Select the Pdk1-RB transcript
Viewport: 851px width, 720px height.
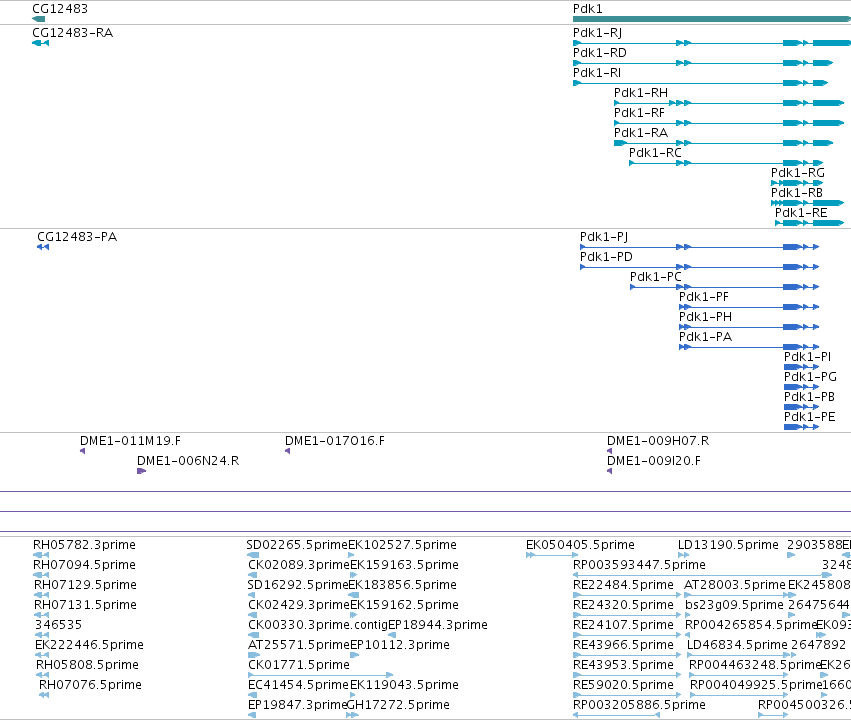point(808,203)
